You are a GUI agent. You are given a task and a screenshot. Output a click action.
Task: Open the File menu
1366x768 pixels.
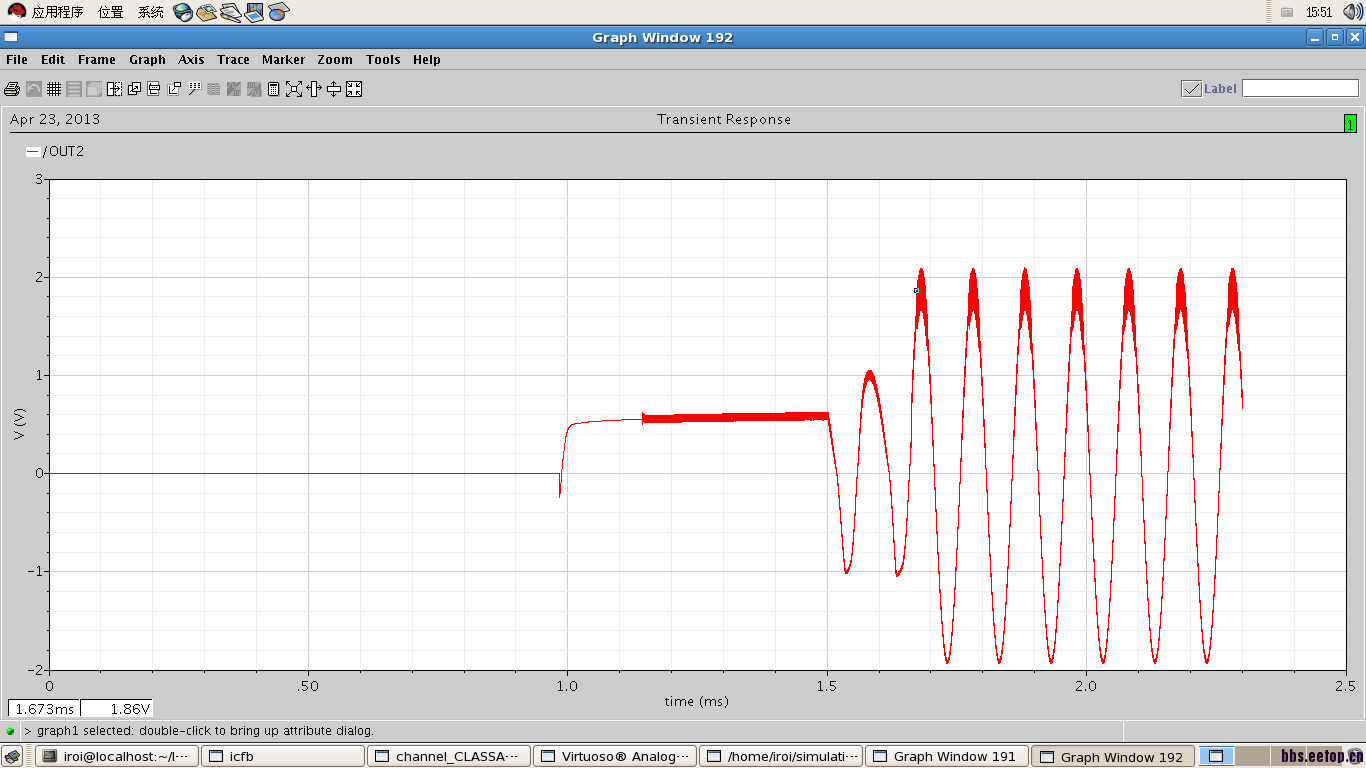[17, 60]
